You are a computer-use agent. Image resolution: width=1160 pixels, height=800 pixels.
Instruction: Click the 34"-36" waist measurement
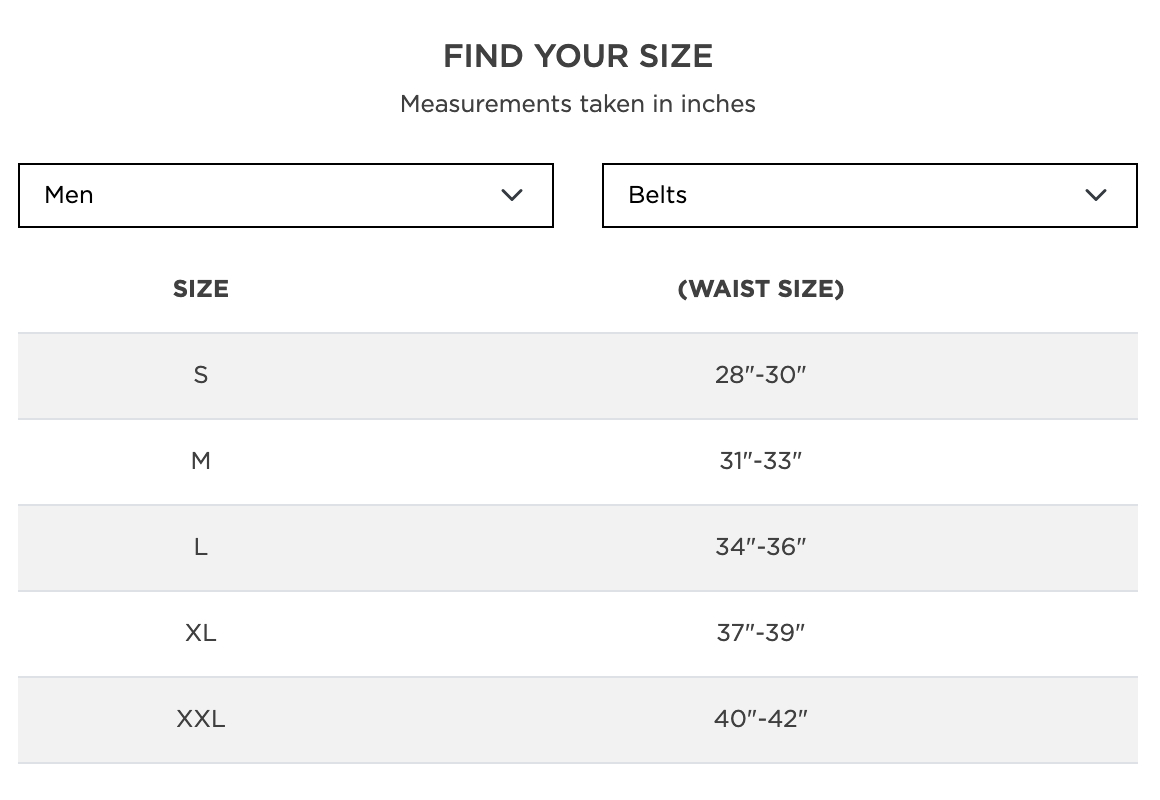point(761,547)
